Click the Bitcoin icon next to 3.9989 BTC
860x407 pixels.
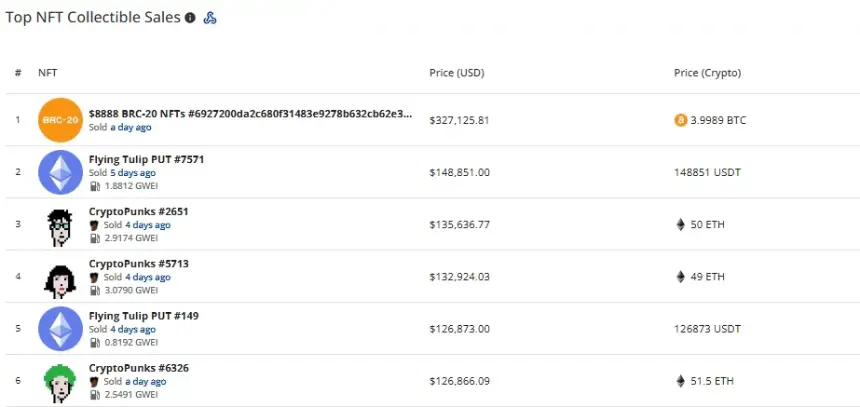pos(681,120)
